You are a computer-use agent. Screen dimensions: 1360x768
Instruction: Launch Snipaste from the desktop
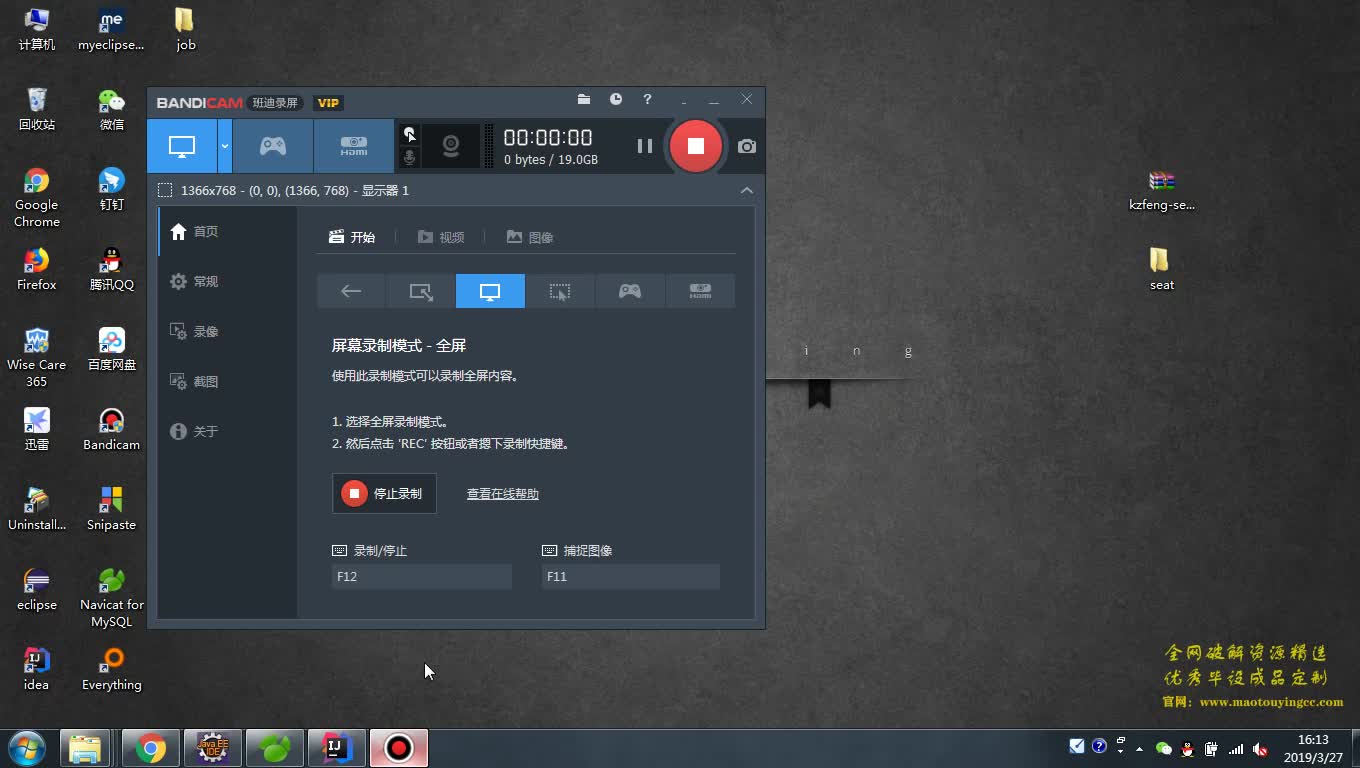pos(111,509)
